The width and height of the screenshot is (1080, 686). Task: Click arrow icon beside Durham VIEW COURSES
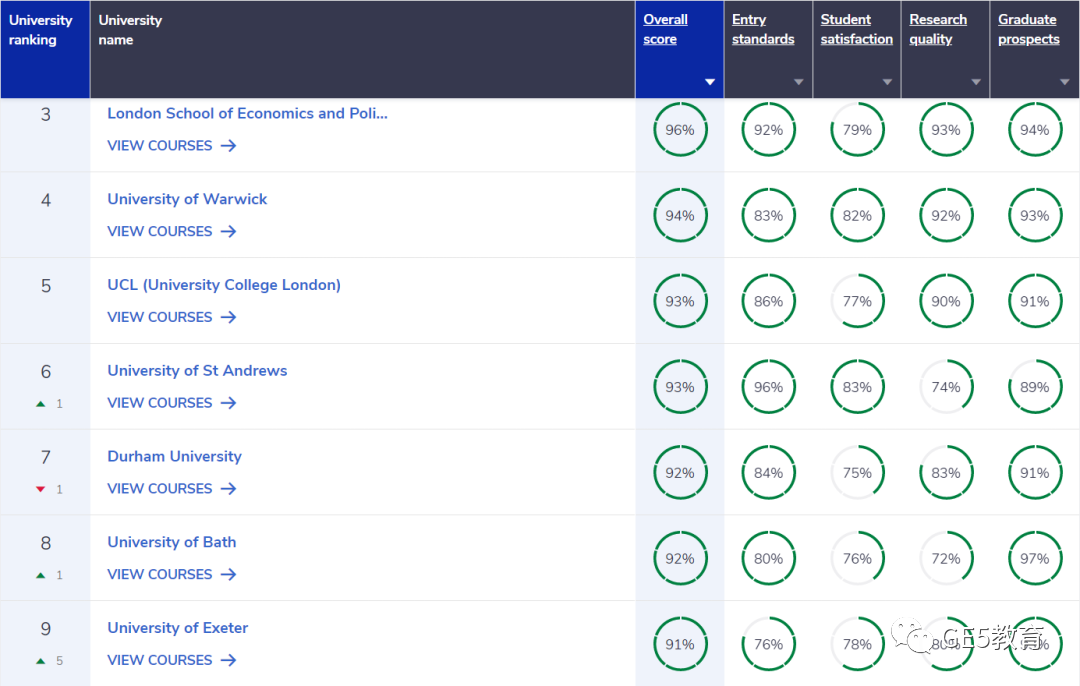point(229,488)
